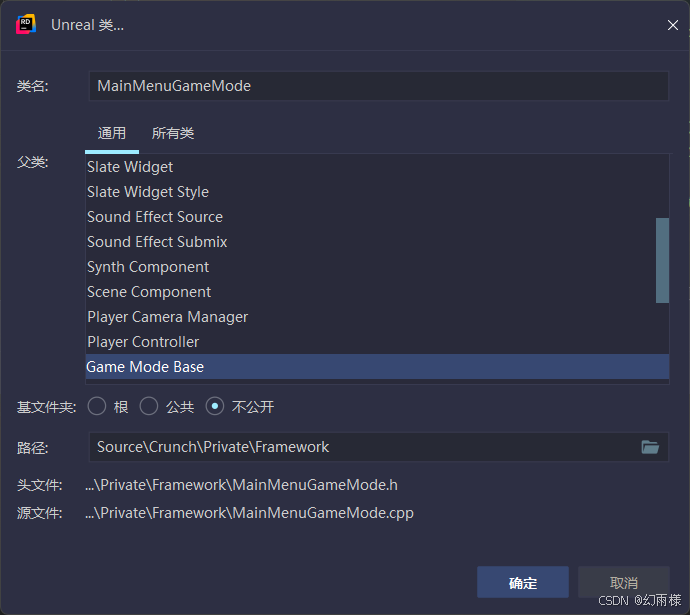This screenshot has width=690, height=615.
Task: Select Player Controller parent class
Action: click(377, 342)
